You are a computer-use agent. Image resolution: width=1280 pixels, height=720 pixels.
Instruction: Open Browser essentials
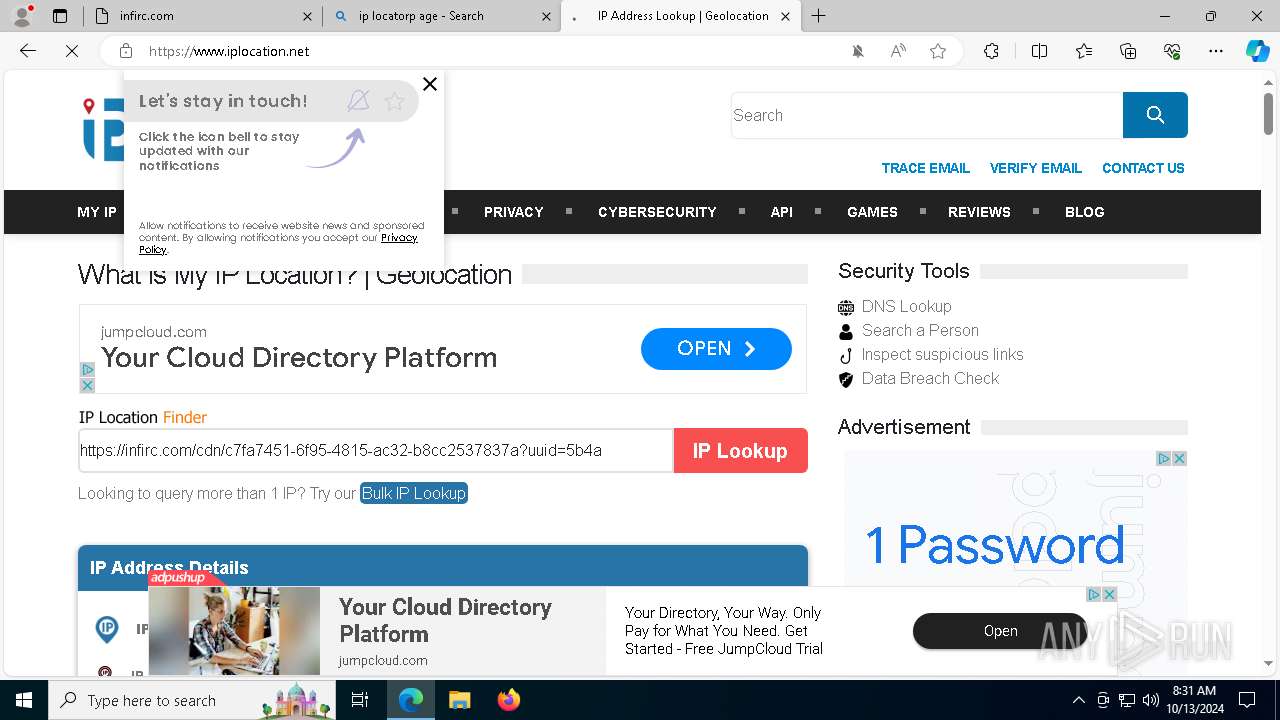[1172, 51]
